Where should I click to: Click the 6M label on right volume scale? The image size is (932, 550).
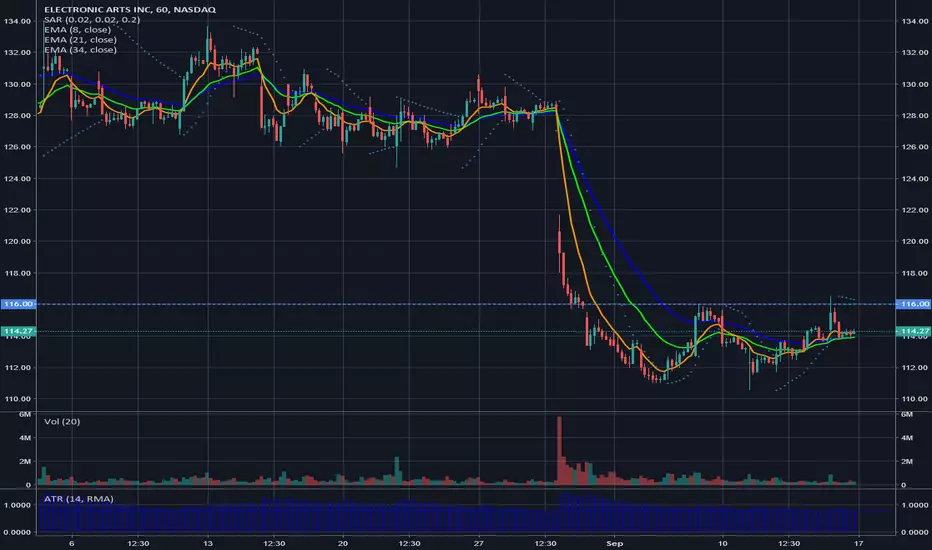pyautogui.click(x=907, y=414)
